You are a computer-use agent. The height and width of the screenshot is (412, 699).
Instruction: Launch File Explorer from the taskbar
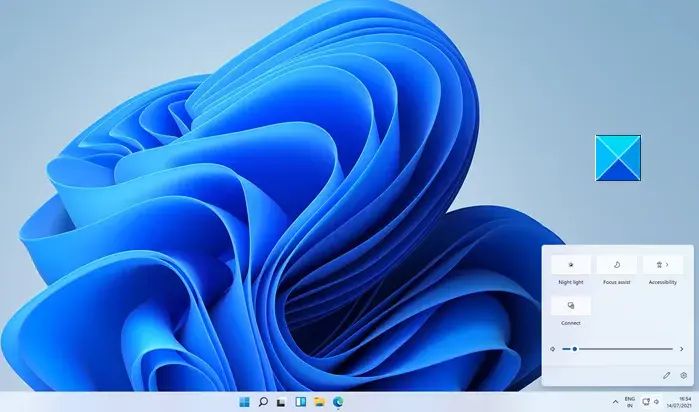click(319, 402)
